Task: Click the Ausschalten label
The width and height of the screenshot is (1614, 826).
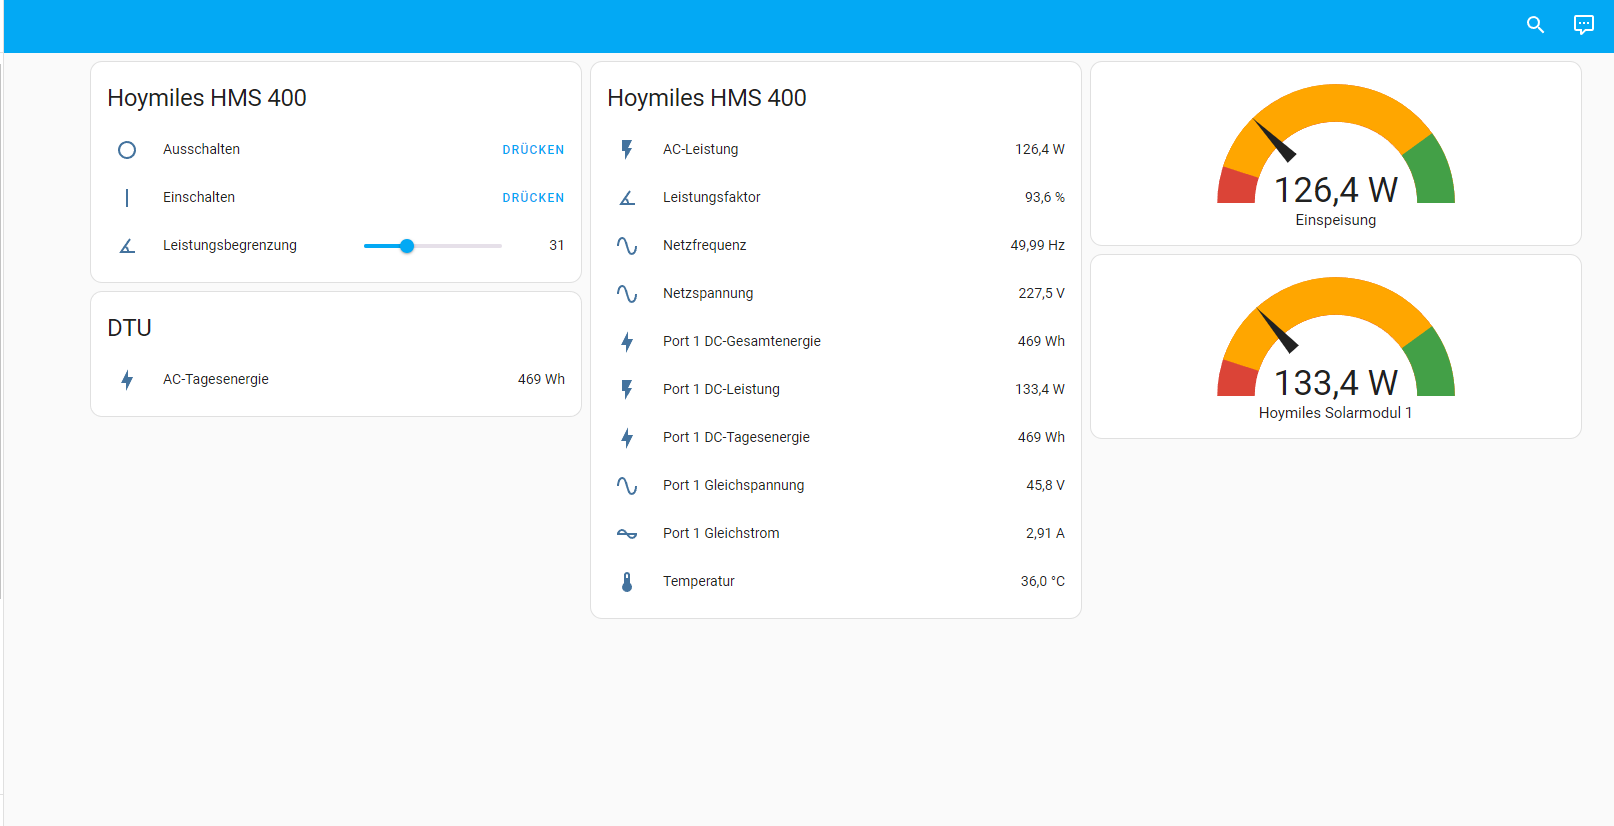Action: [201, 149]
